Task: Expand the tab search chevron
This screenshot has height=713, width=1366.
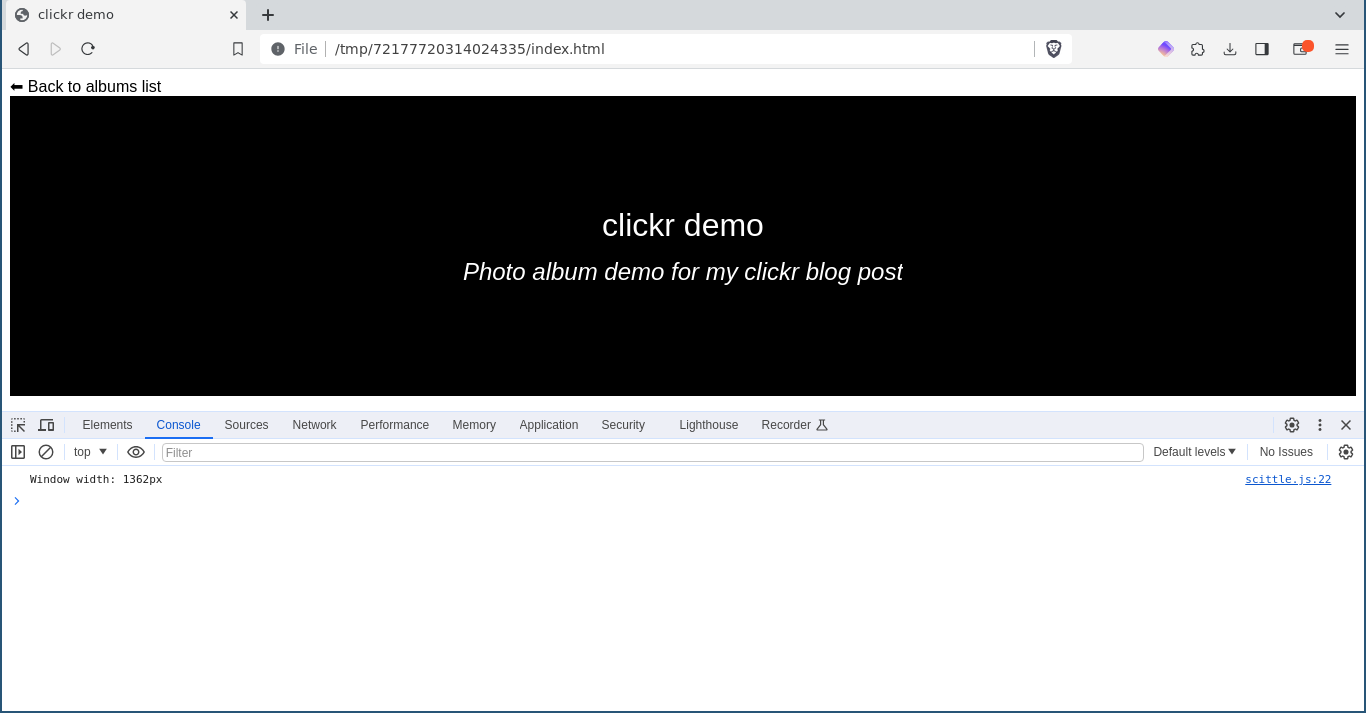Action: coord(1340,15)
